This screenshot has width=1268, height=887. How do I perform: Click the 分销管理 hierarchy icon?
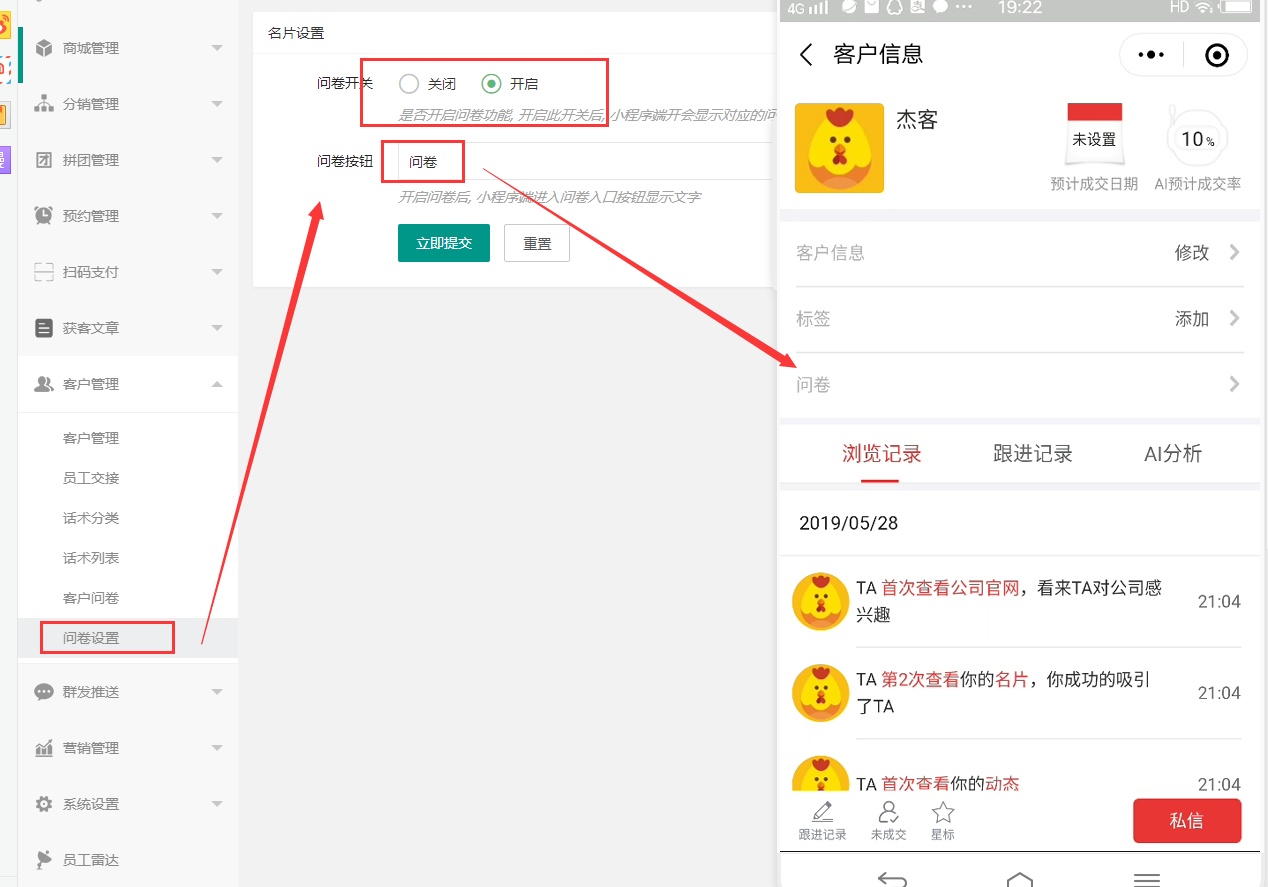(44, 104)
